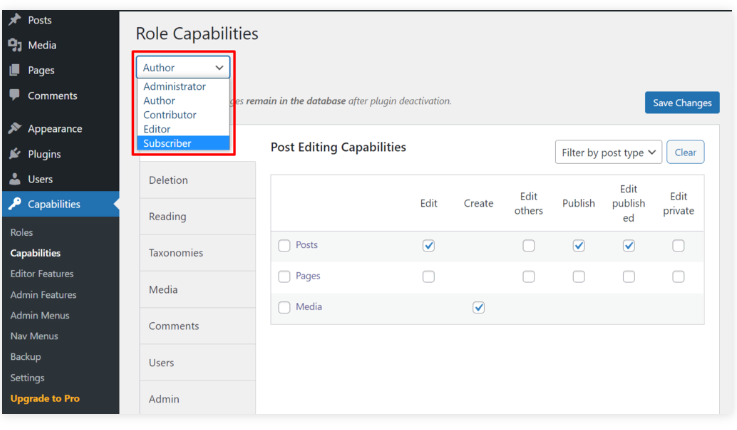Uncheck Publish capability for Posts
Image resolution: width=737 pixels, height=430 pixels.
[x=579, y=246]
